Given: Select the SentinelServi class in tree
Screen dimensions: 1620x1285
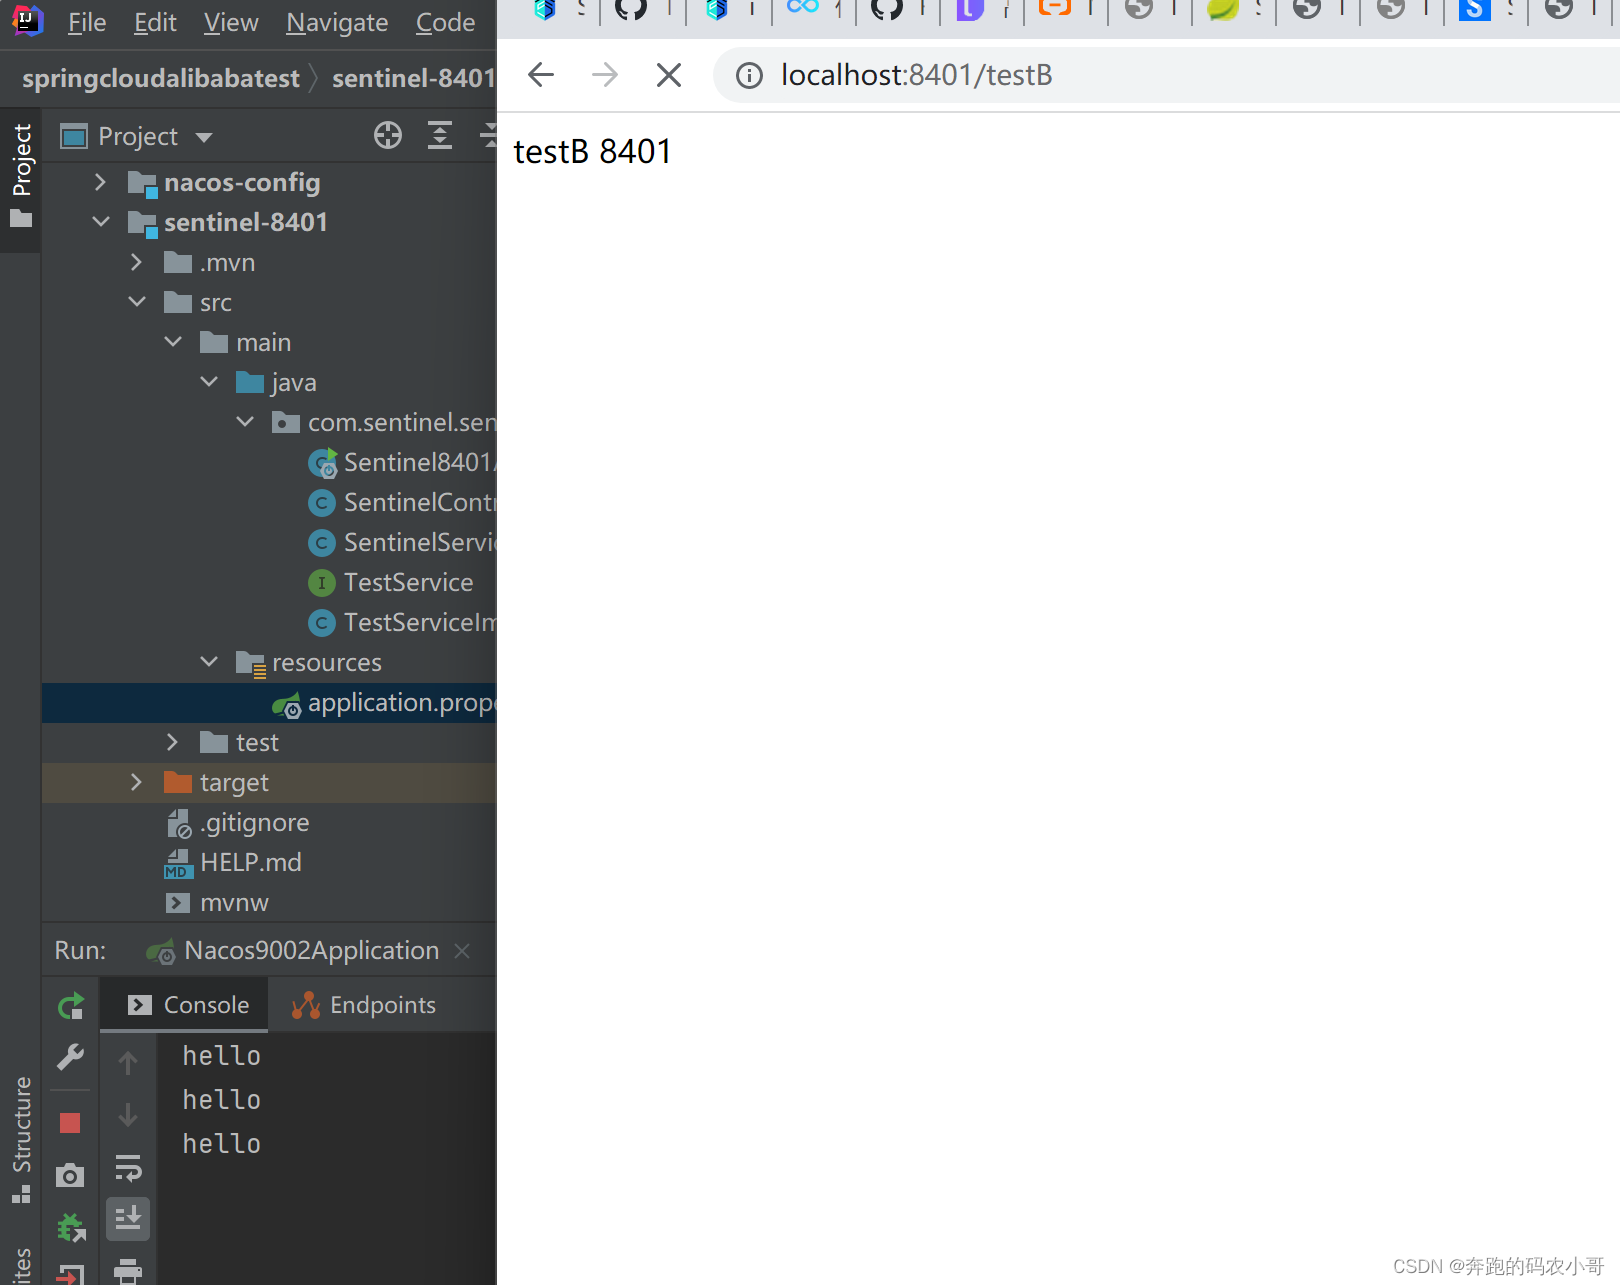Looking at the screenshot, I should click(x=400, y=542).
